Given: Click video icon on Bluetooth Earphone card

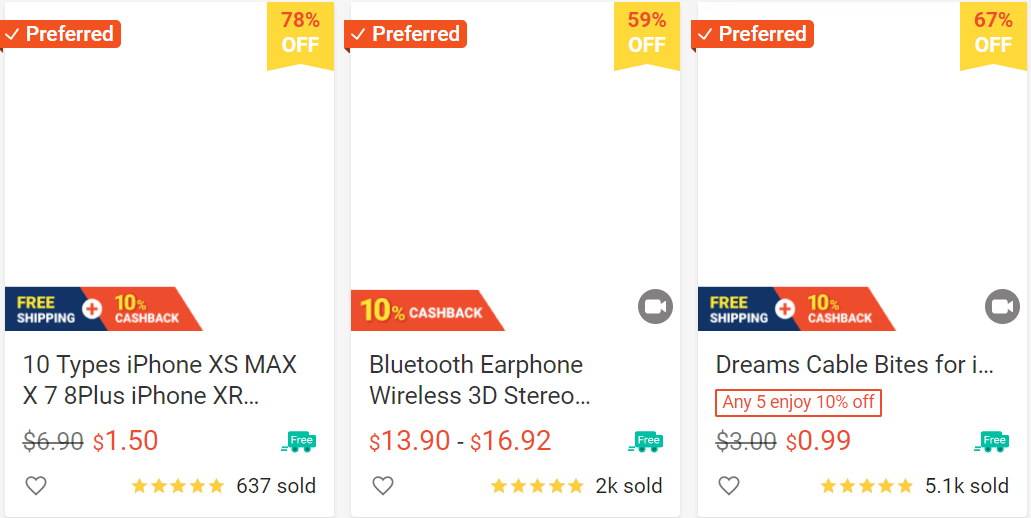Looking at the screenshot, I should tap(655, 307).
